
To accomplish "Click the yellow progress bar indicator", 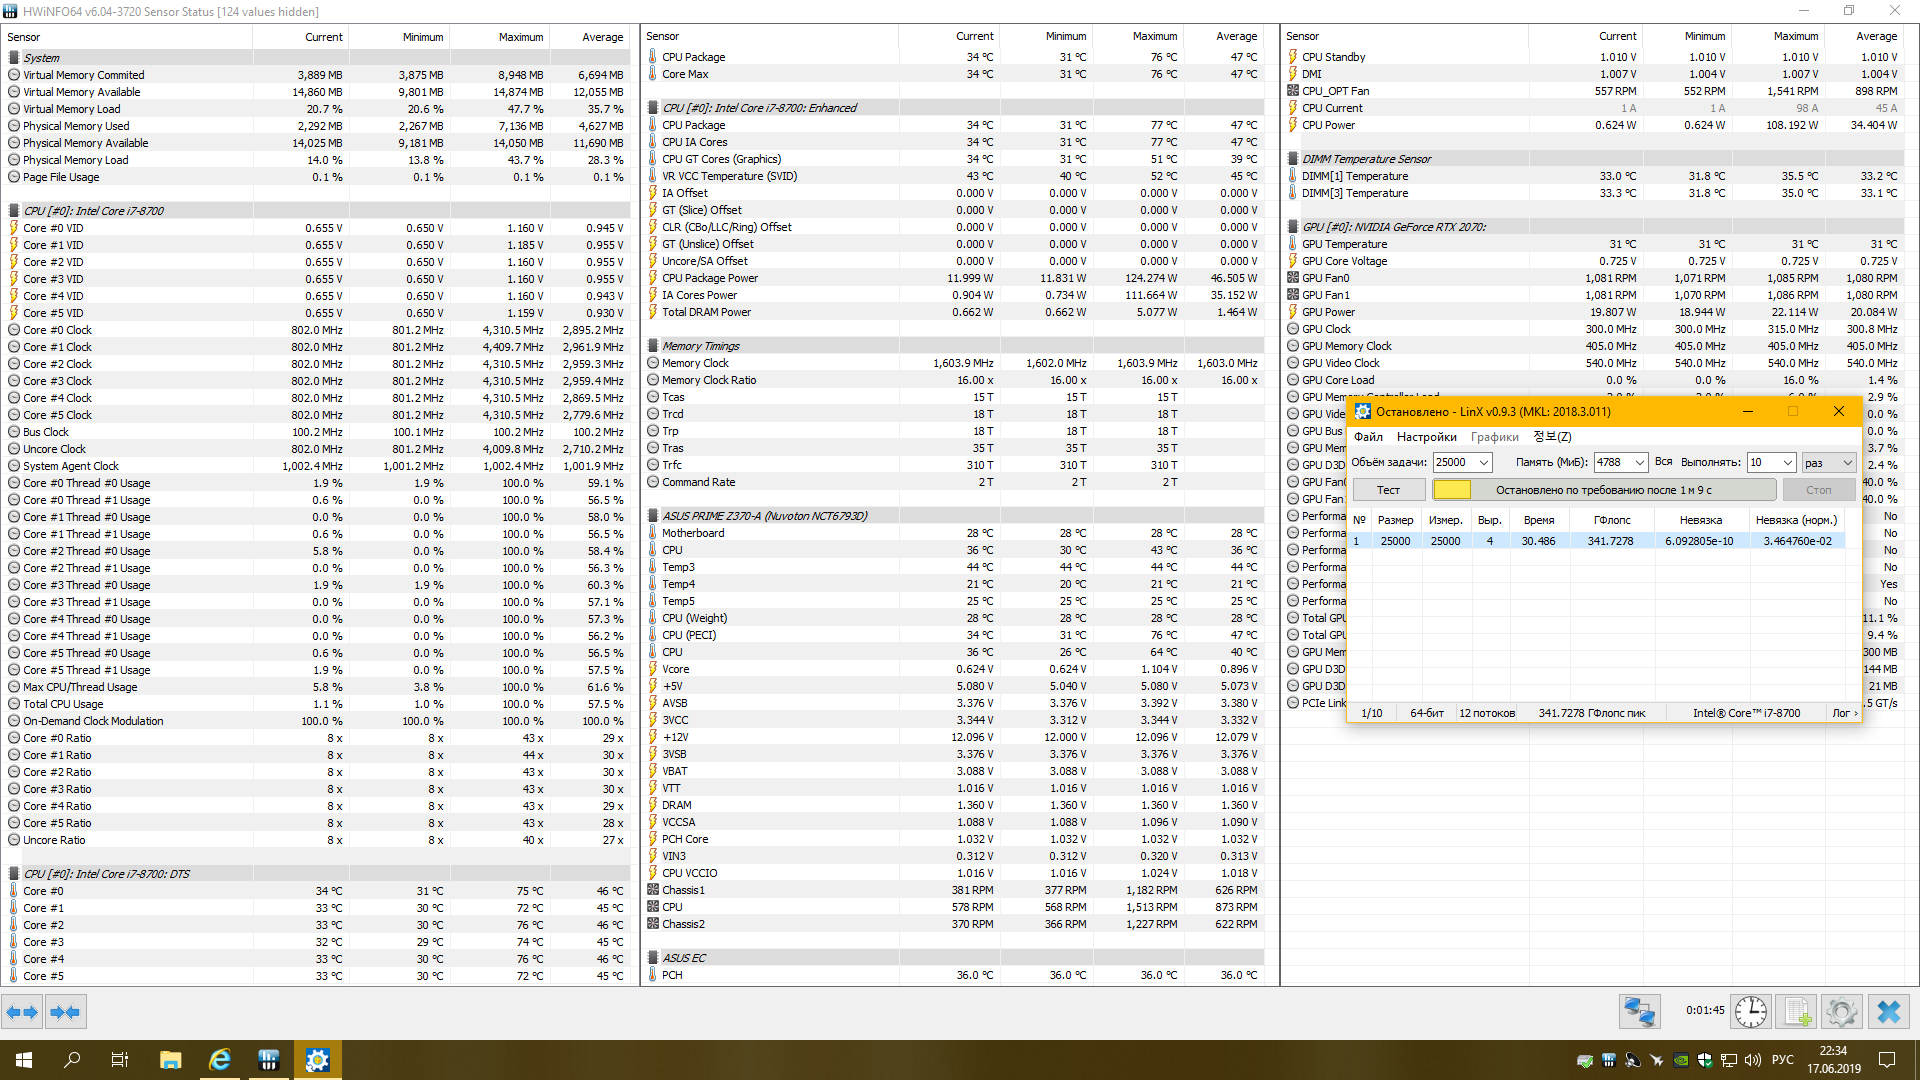I will pyautogui.click(x=1452, y=489).
